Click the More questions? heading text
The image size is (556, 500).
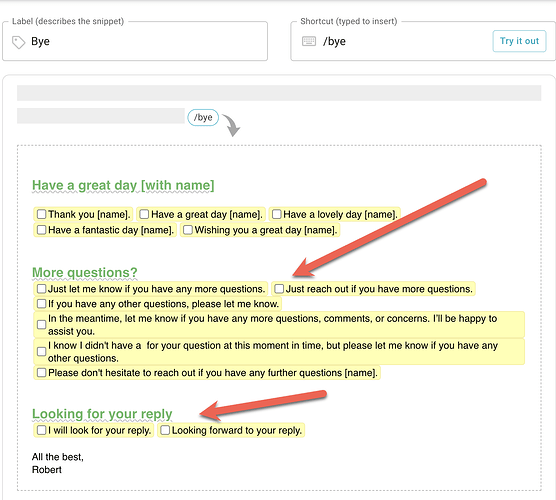84,272
